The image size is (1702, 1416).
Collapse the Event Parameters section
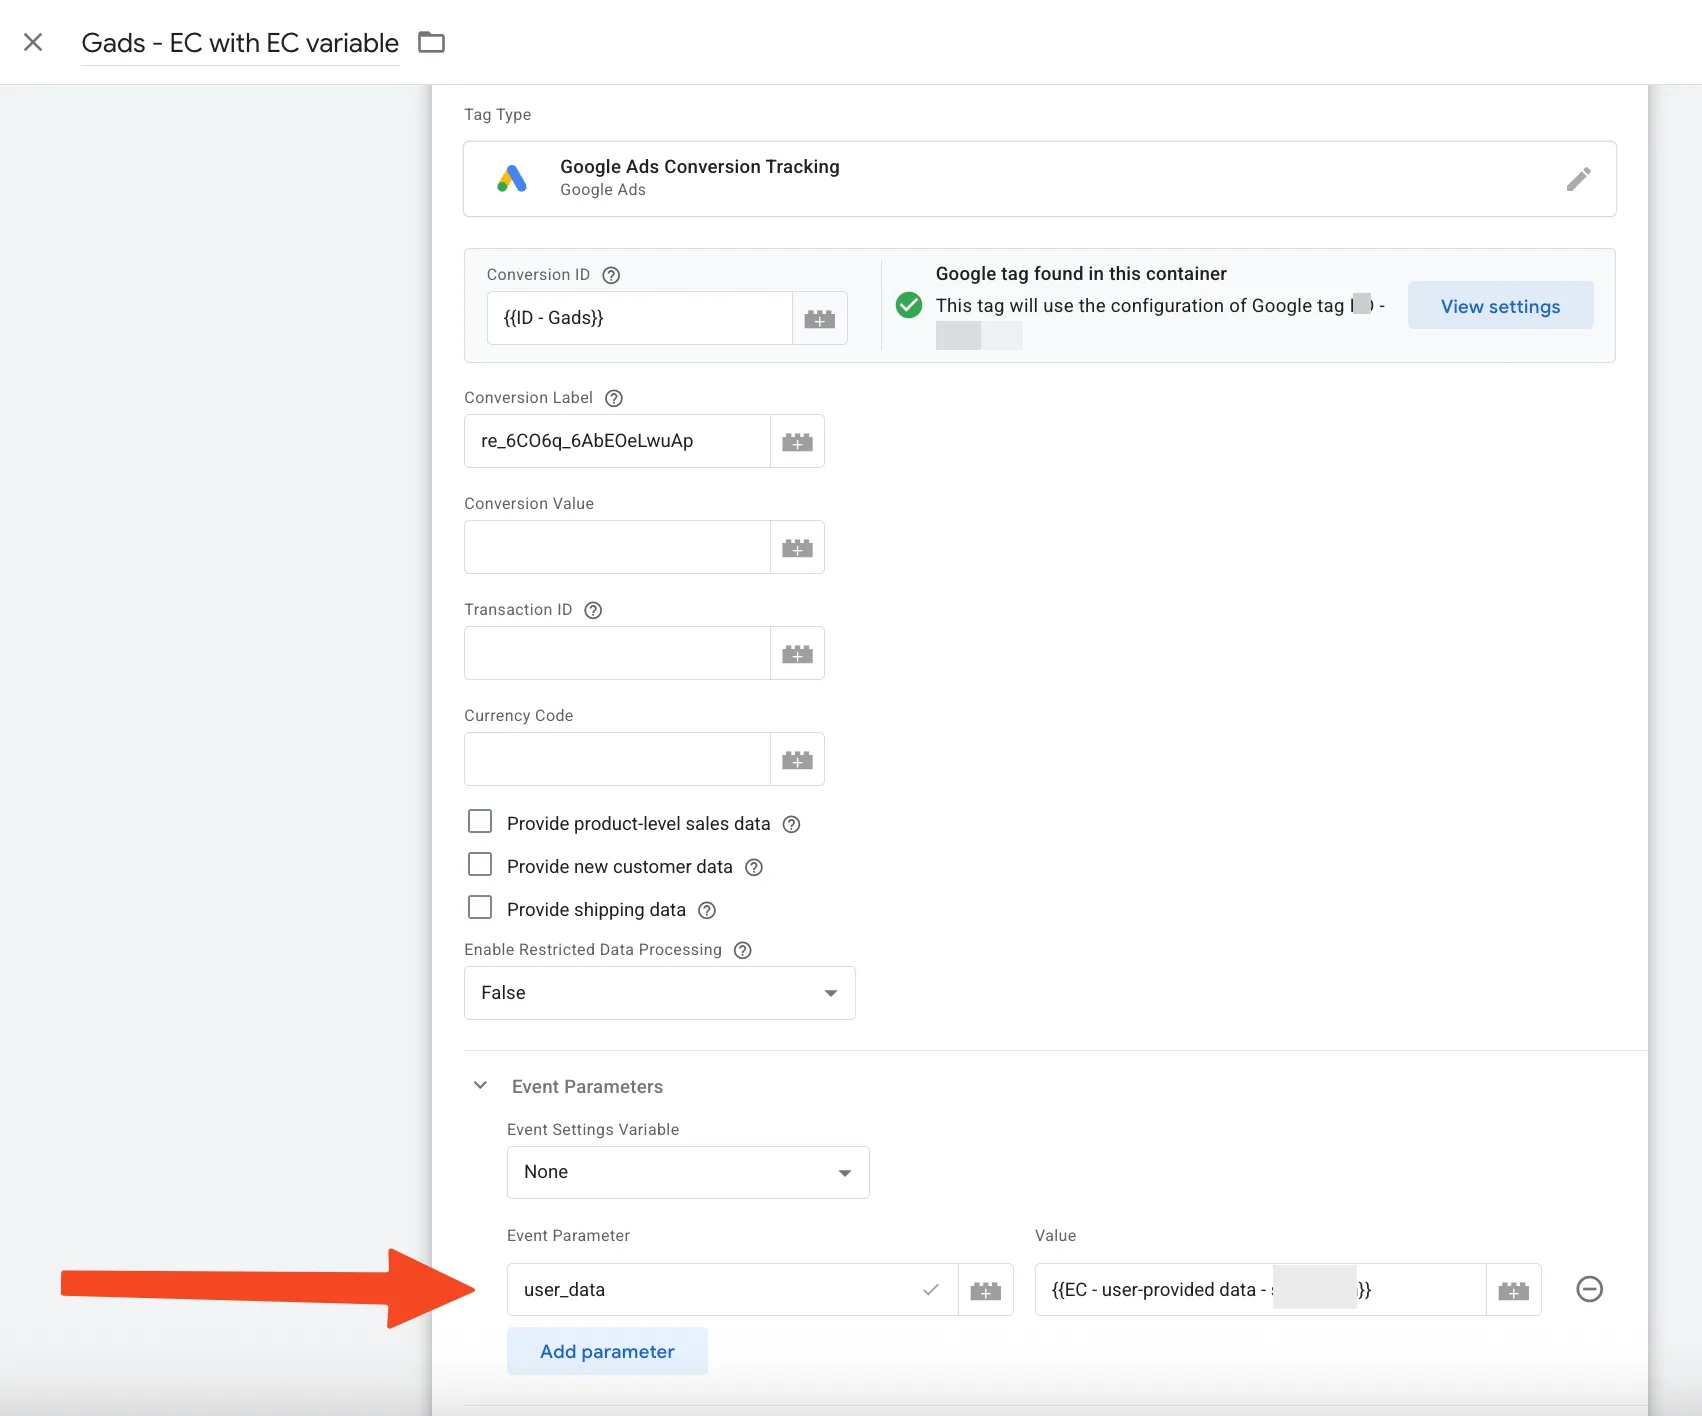(x=480, y=1086)
